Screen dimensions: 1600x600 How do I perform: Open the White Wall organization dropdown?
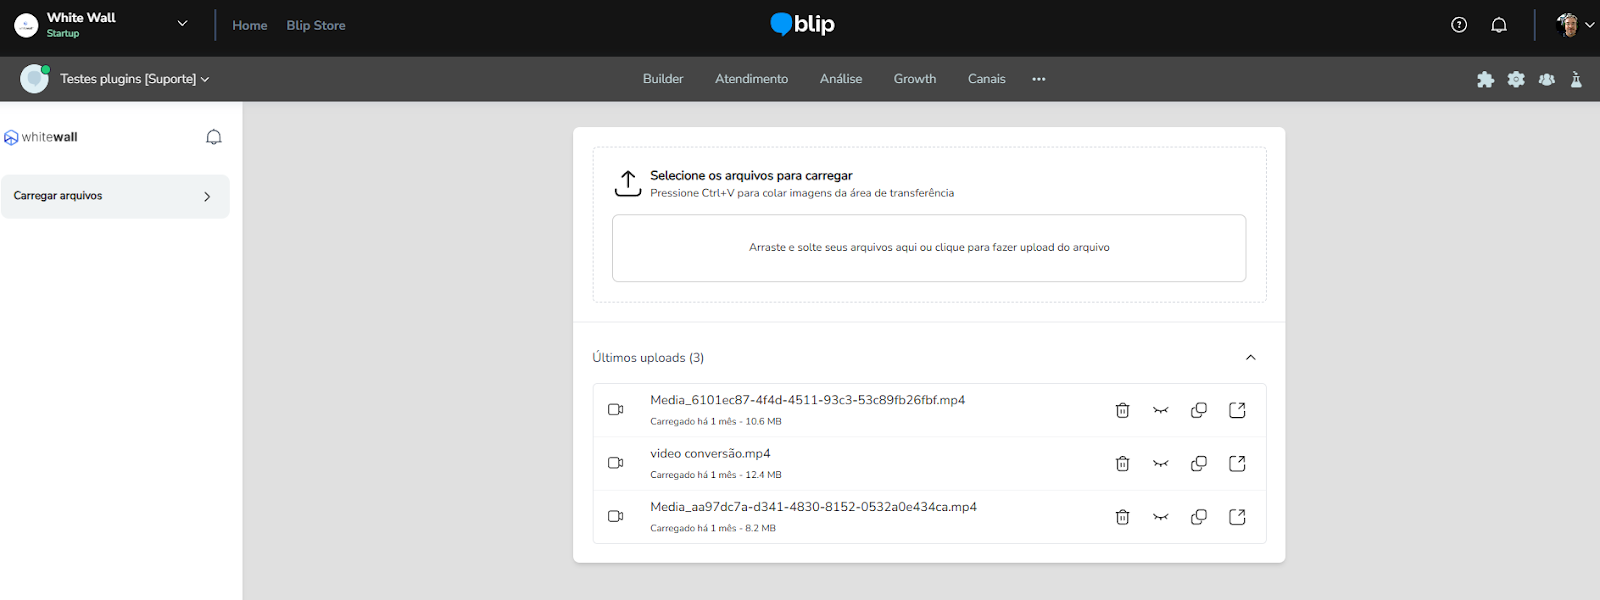coord(182,24)
